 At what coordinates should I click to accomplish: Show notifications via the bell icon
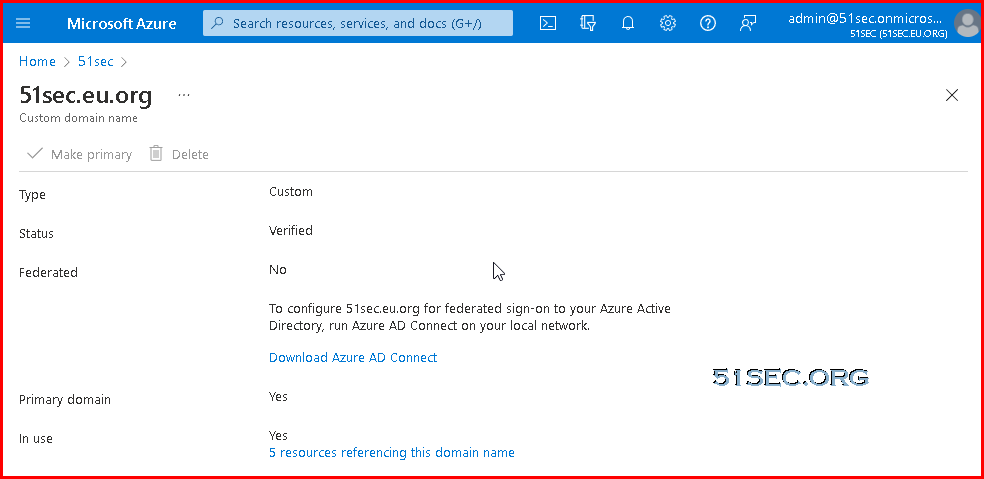tap(628, 23)
